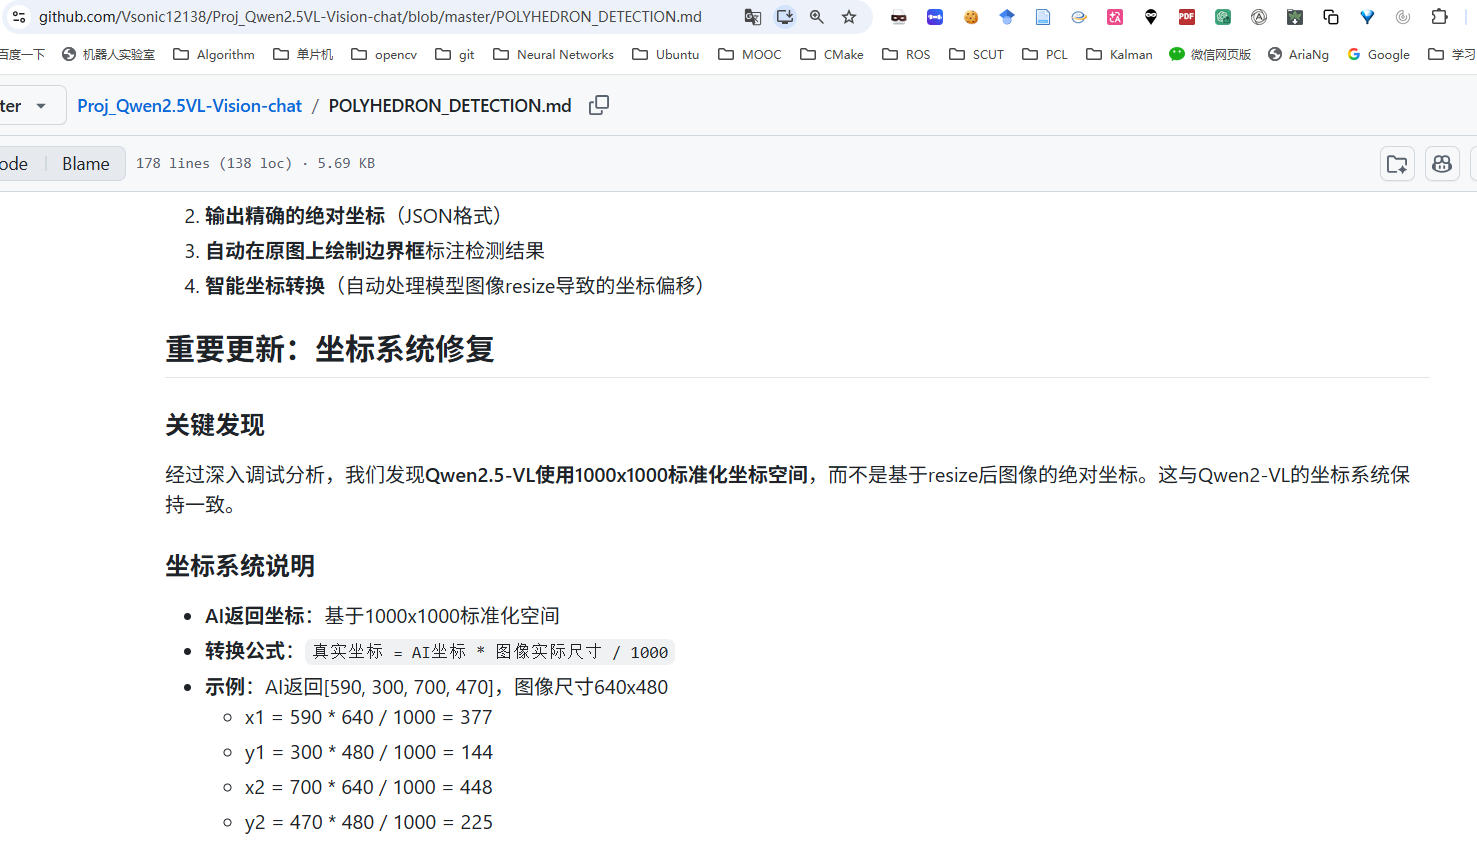Open the SCUT bookmark folder
This screenshot has width=1477, height=843.
point(976,54)
